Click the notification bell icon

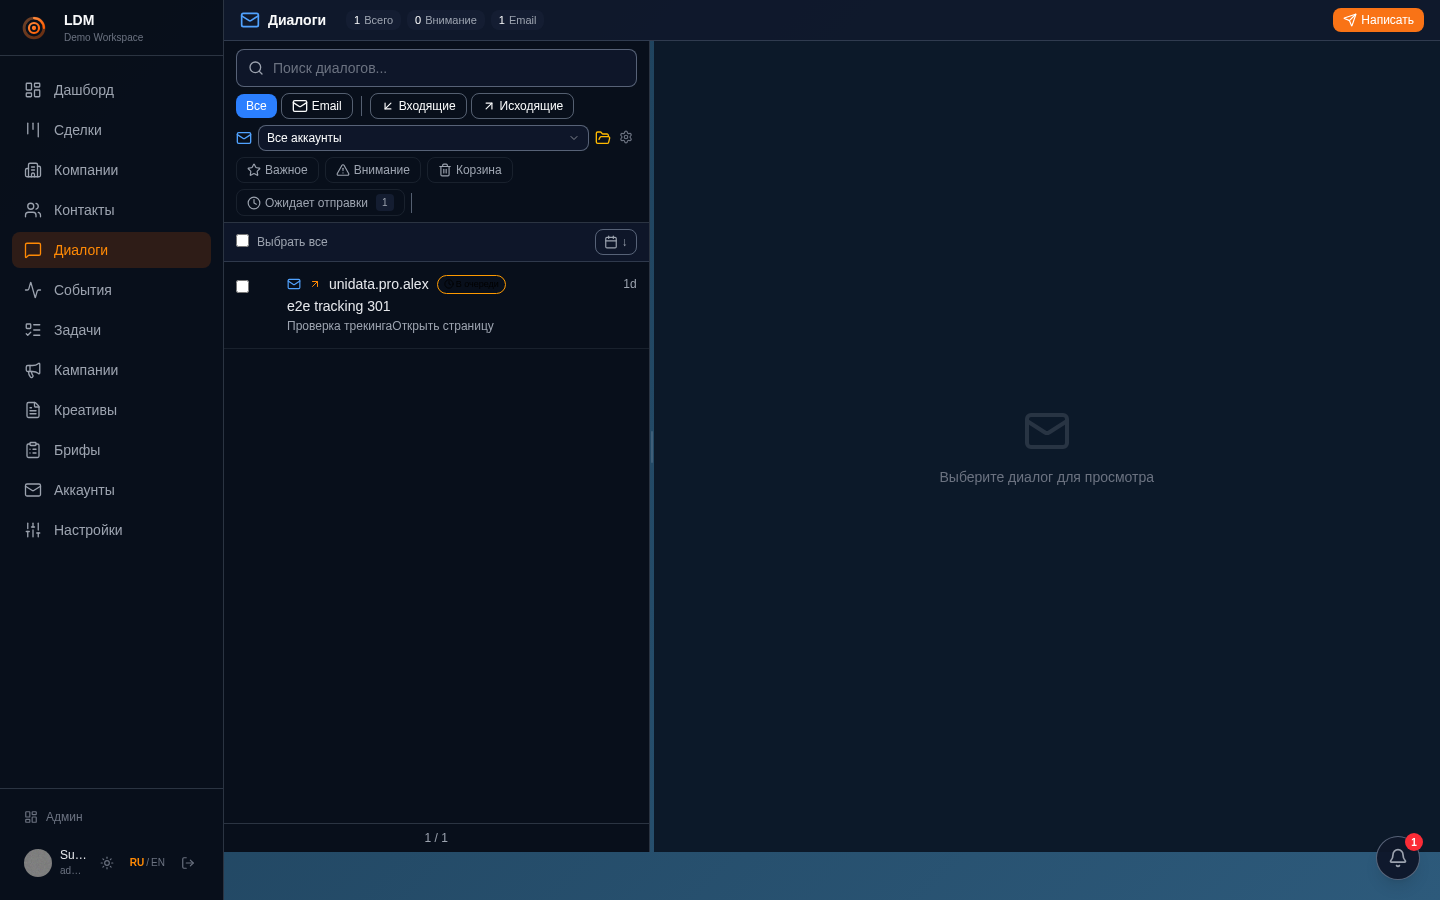click(x=1397, y=858)
